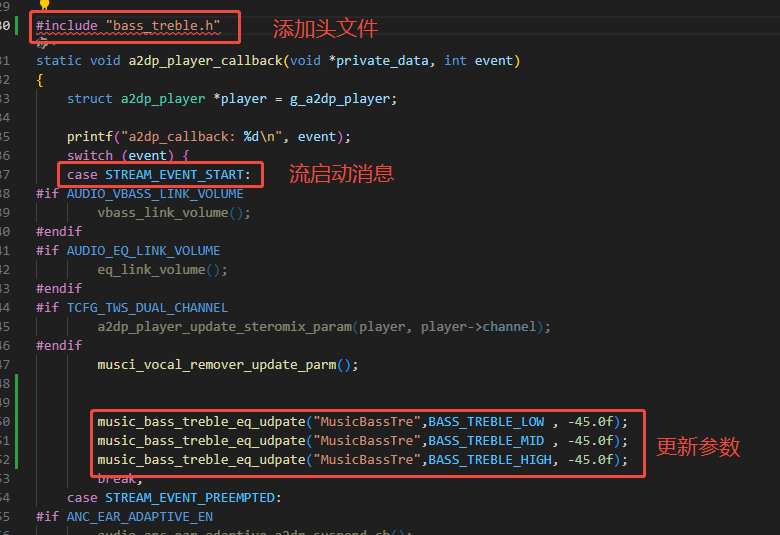Click music_bass_treble_eq_udpate on the BASS_TREBLE_LOW line
This screenshot has width=780, height=535.
tap(201, 422)
